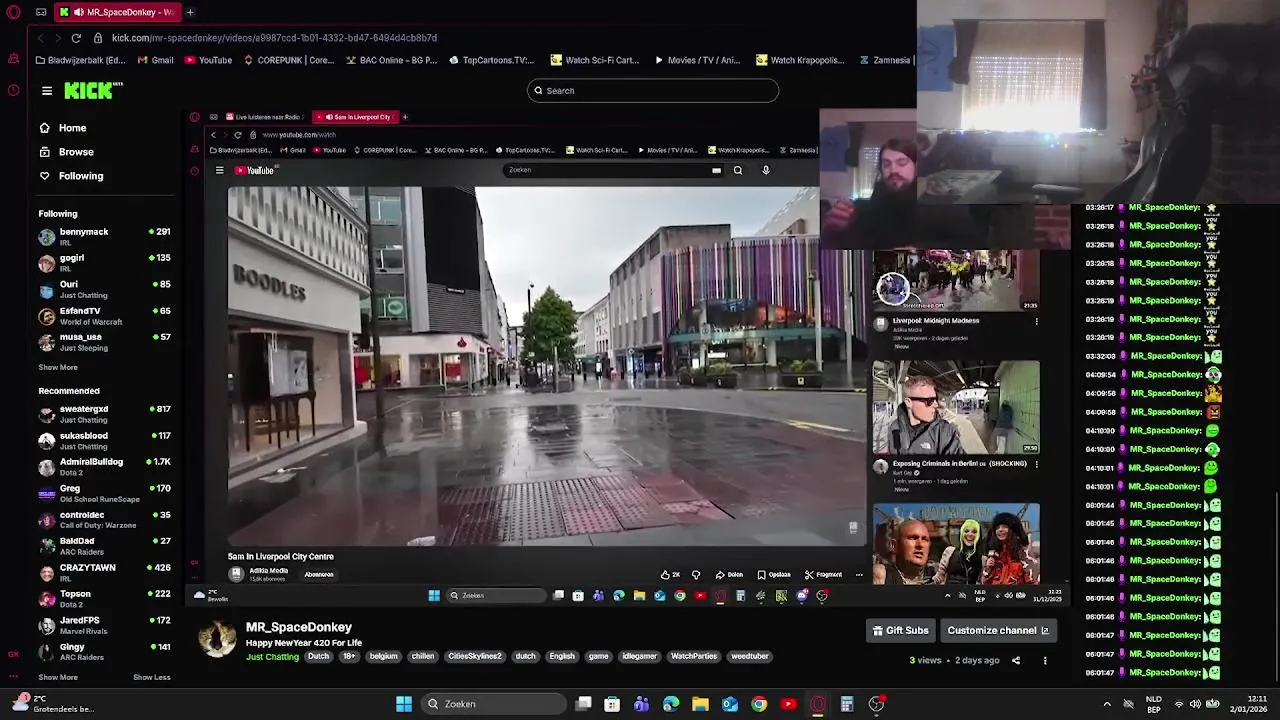Viewport: 1280px width, 720px height.
Task: Open followed channel bennymack
Action: tap(104, 236)
